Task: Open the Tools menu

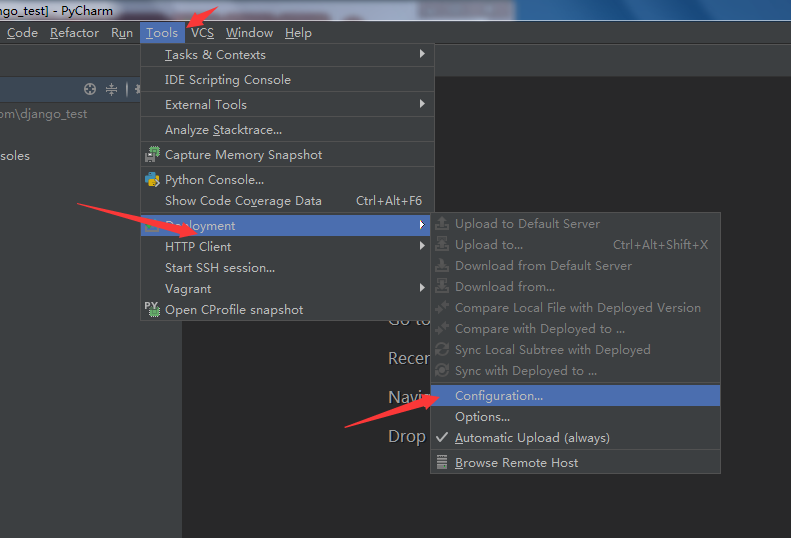Action: [x=162, y=33]
